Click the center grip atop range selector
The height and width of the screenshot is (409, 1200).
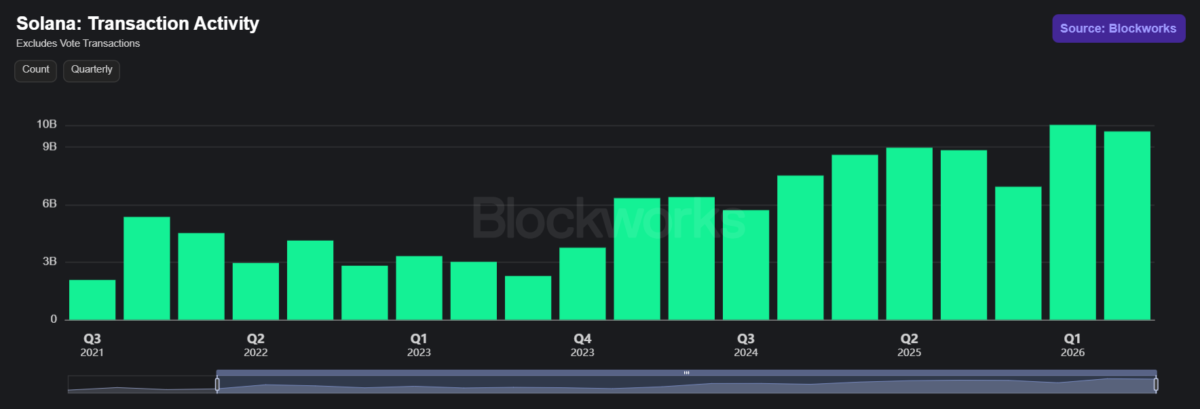[x=686, y=372]
